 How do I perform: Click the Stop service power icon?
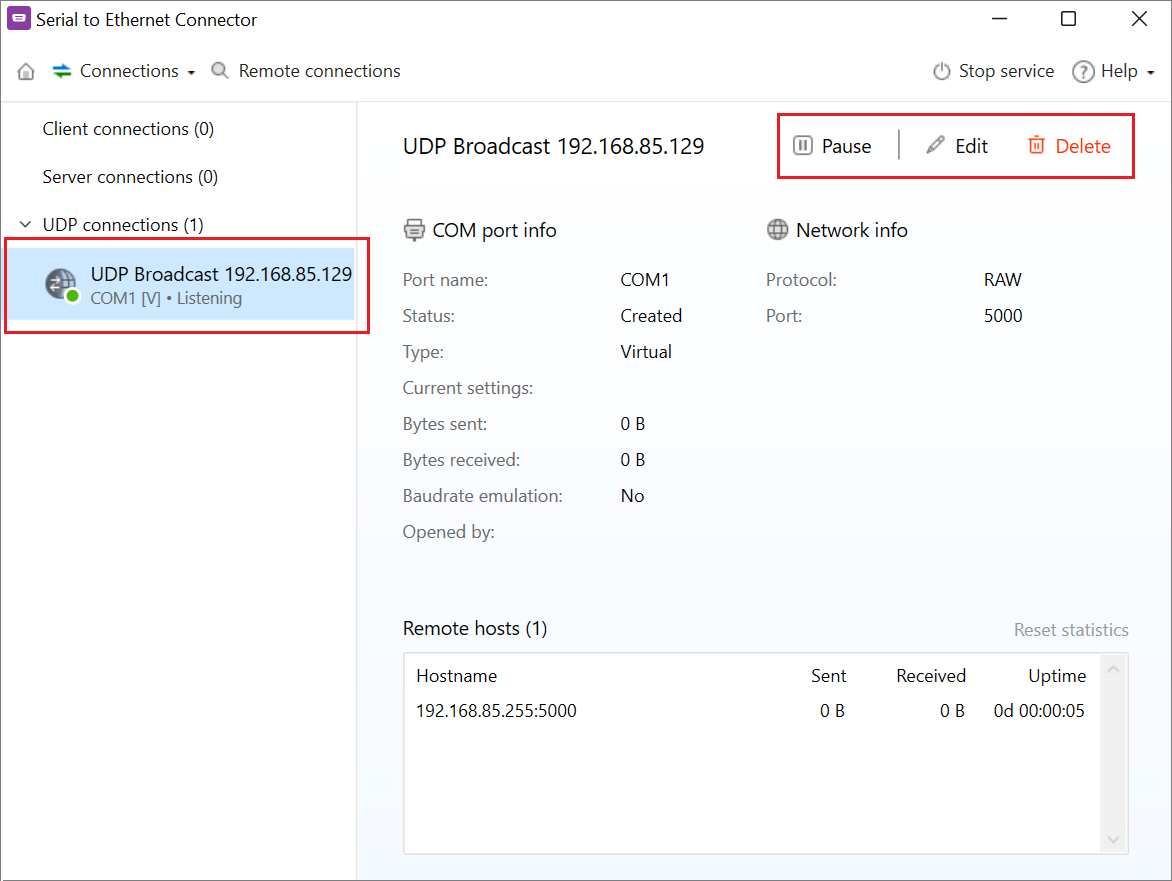coord(942,71)
